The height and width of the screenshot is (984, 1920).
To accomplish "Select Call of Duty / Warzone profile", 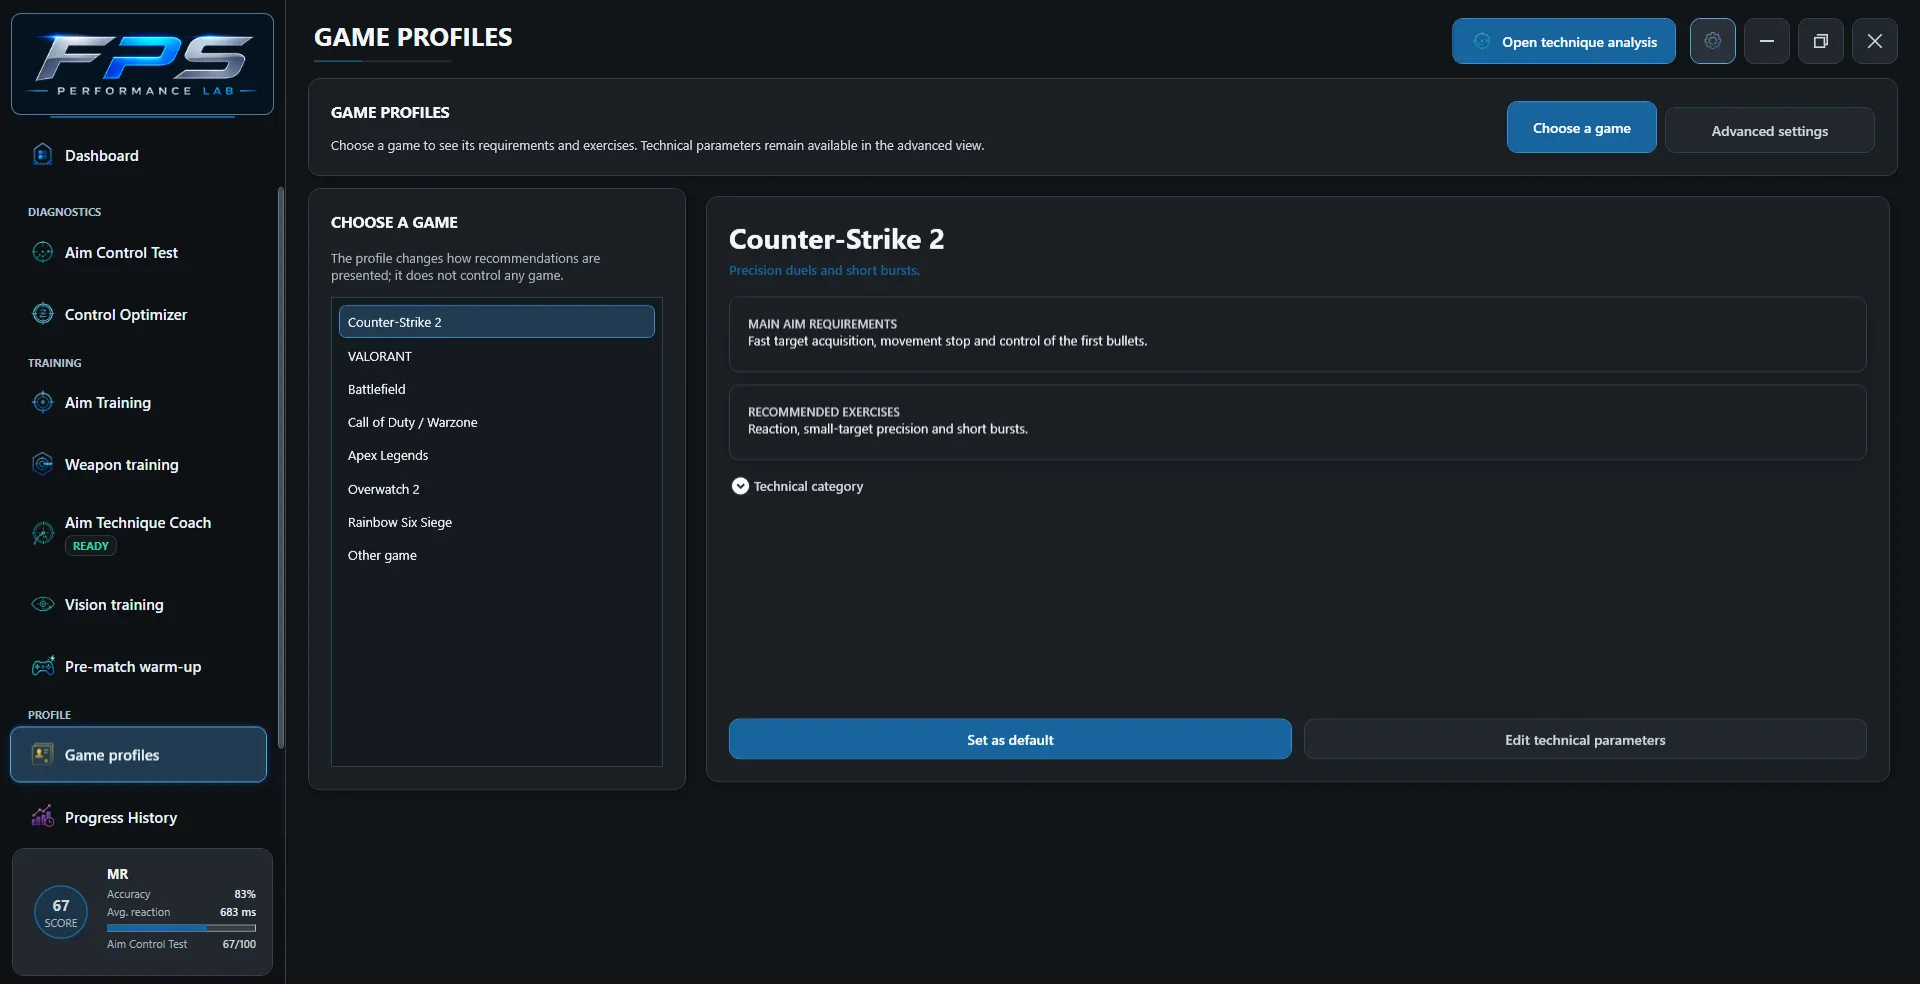I will coord(496,421).
